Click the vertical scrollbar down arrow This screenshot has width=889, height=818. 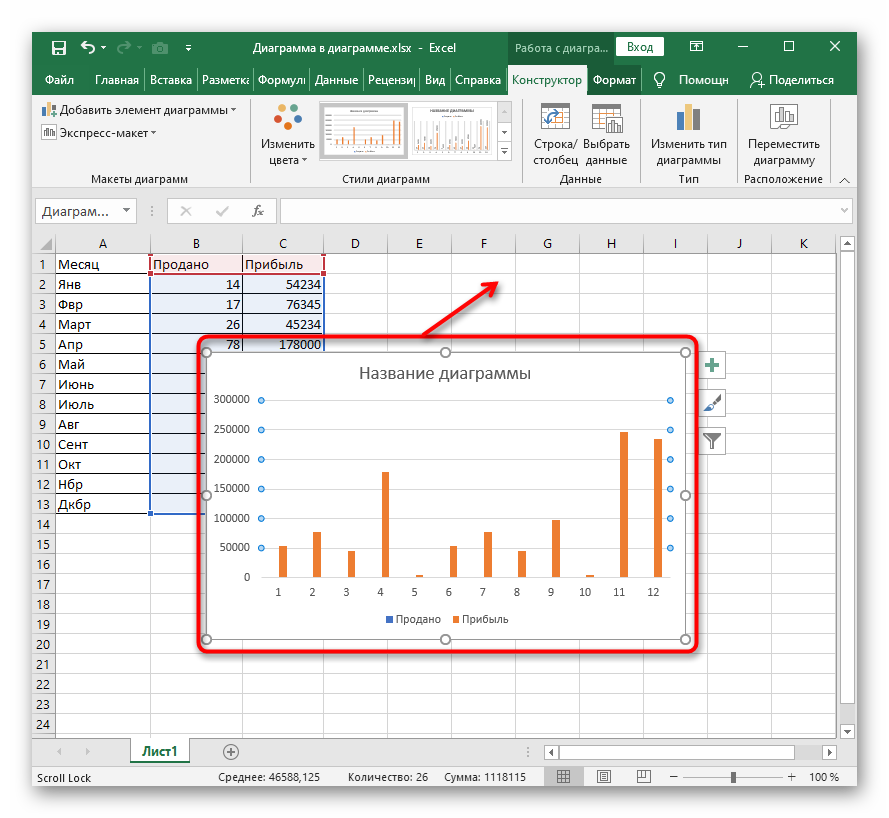pyautogui.click(x=847, y=731)
